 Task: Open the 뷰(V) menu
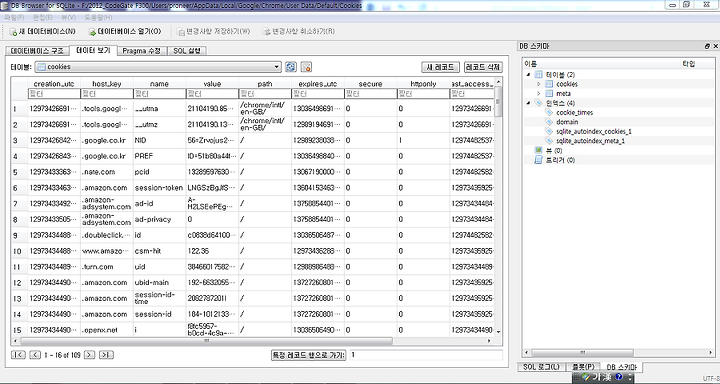(x=68, y=17)
